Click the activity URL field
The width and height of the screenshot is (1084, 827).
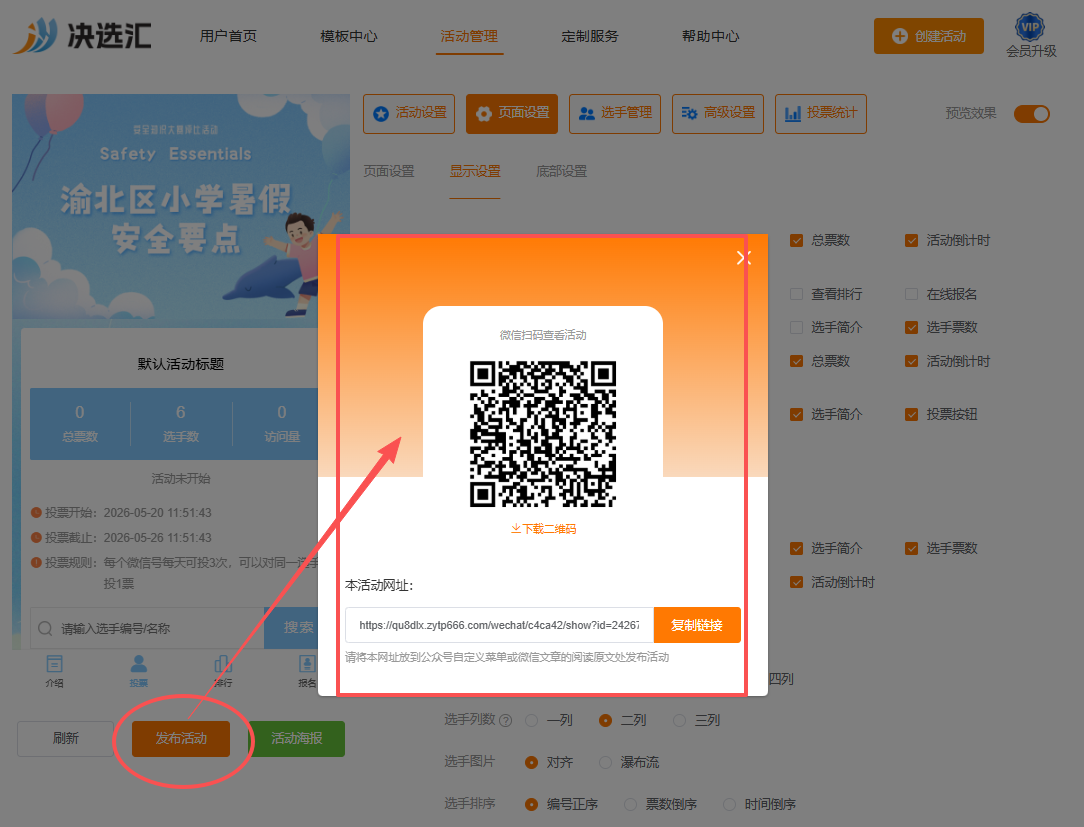pyautogui.click(x=499, y=625)
